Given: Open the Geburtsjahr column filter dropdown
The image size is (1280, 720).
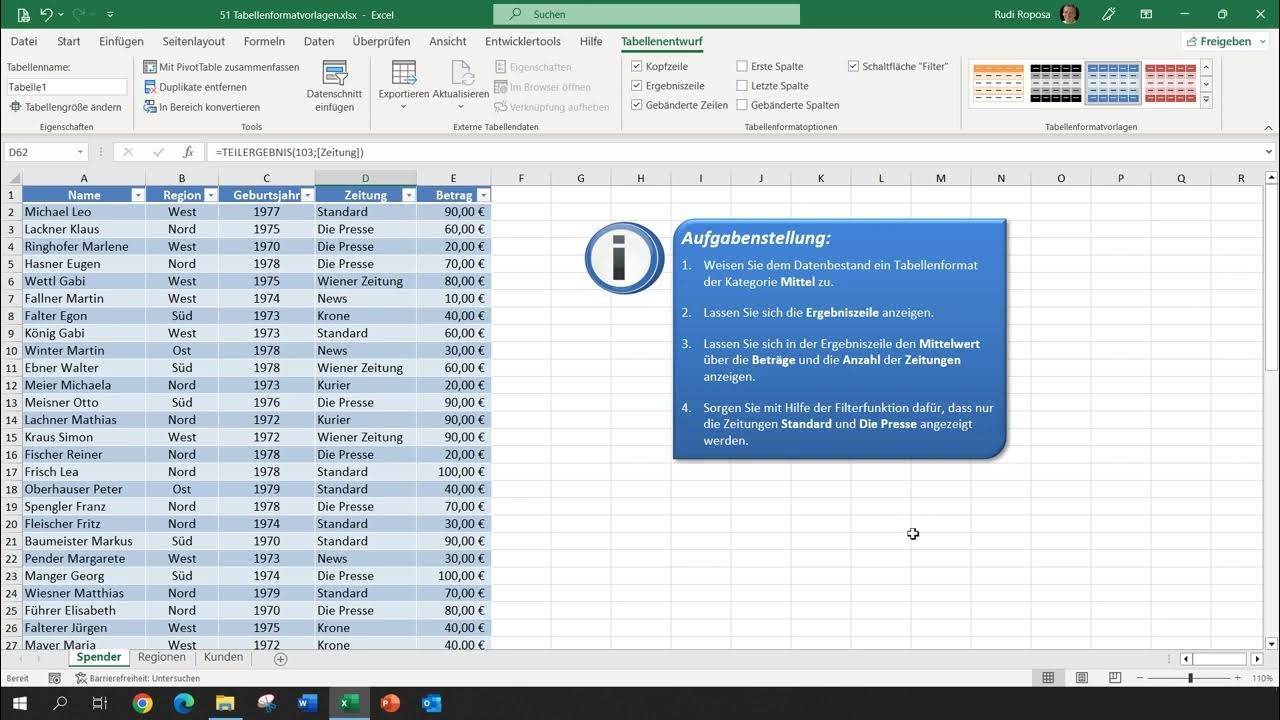Looking at the screenshot, I should 306,195.
